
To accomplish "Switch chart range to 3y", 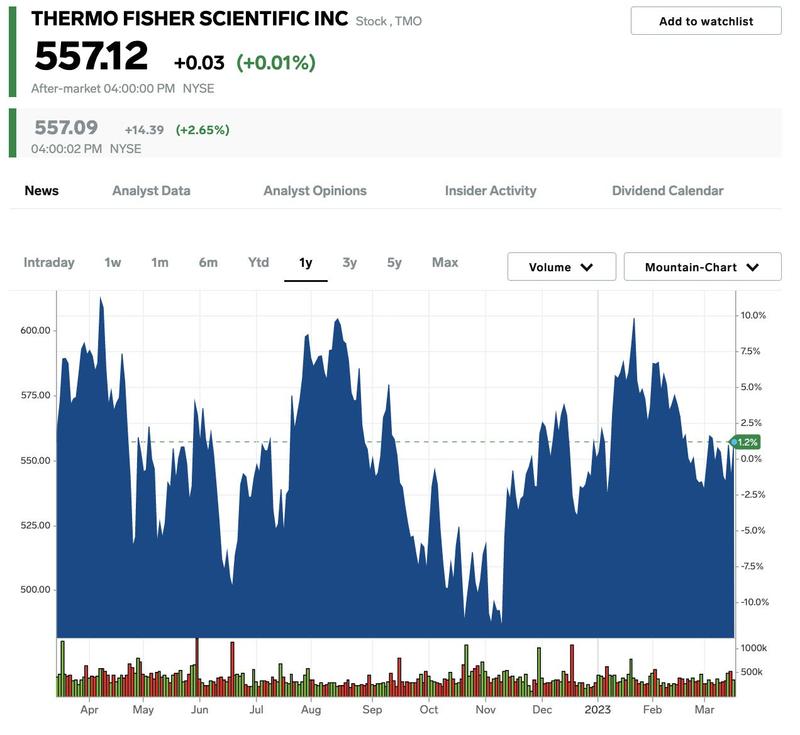I will click(349, 263).
